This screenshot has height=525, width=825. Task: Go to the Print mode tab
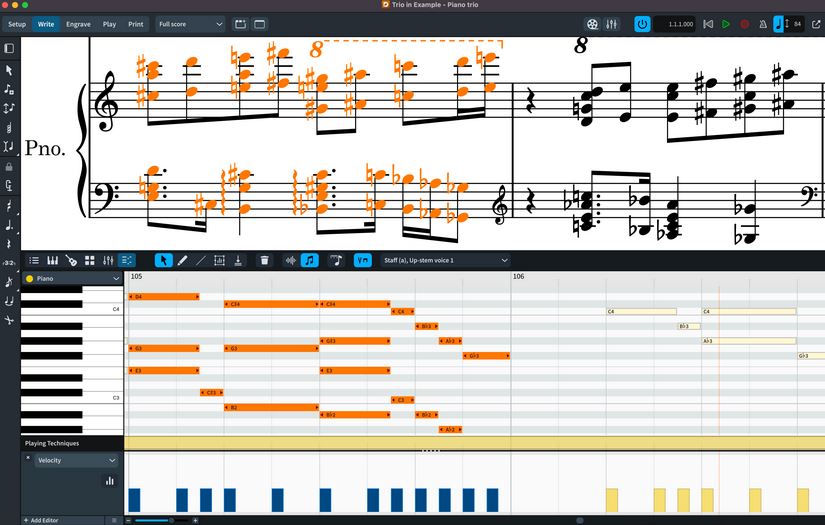click(136, 24)
